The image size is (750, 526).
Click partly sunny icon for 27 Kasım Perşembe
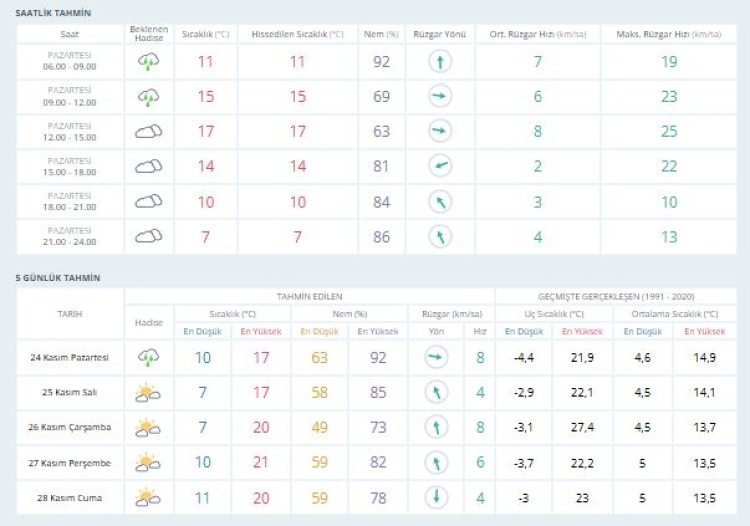click(148, 462)
